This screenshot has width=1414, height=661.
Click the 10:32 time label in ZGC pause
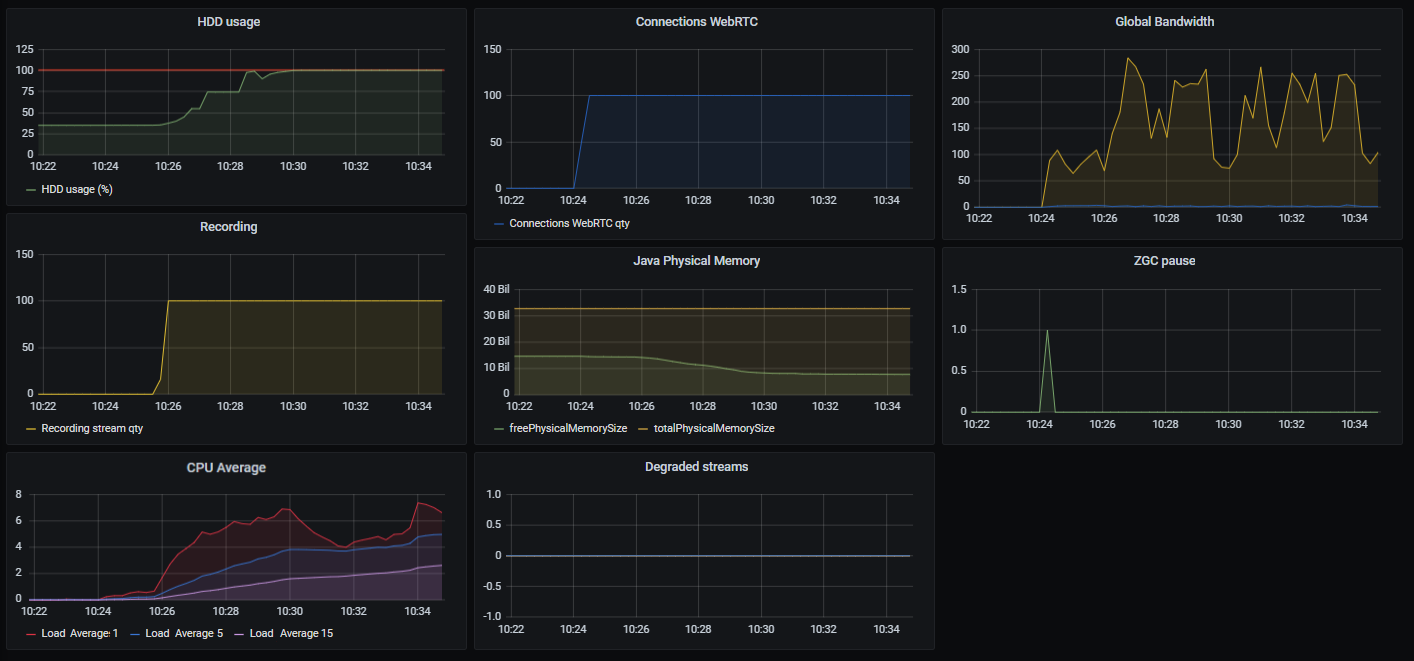click(1291, 425)
